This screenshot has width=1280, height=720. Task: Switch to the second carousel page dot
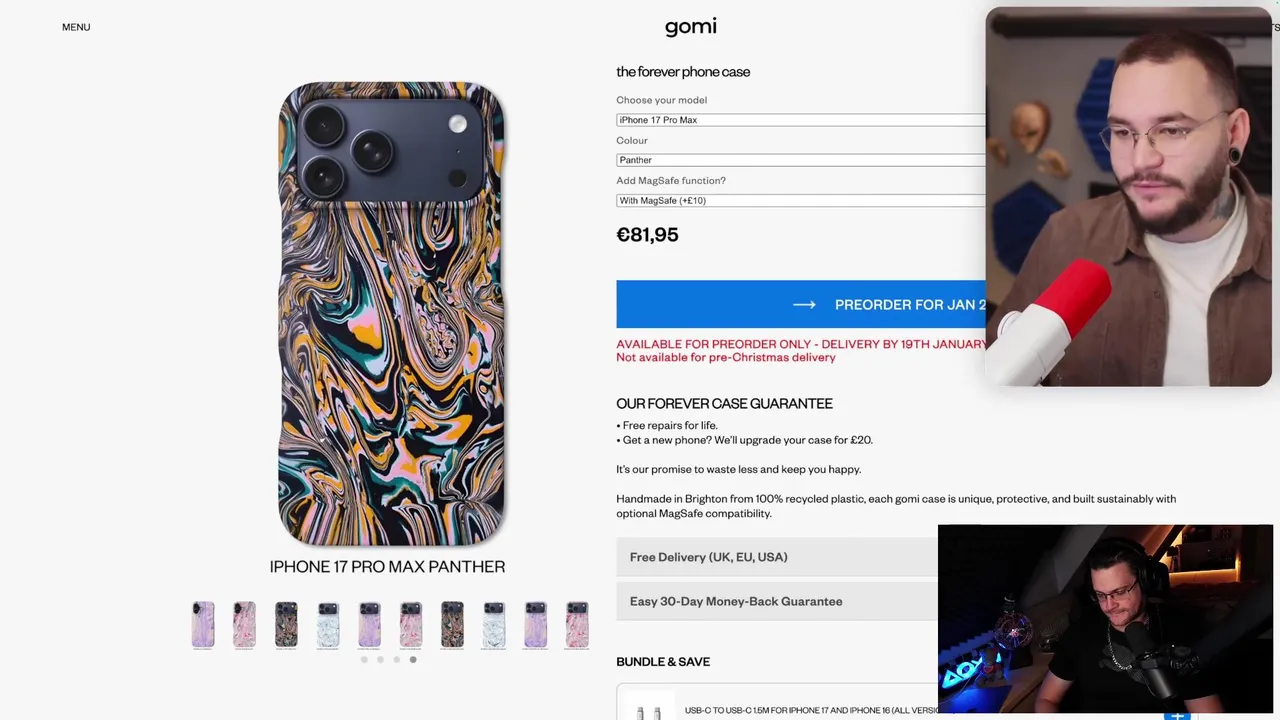pos(380,660)
